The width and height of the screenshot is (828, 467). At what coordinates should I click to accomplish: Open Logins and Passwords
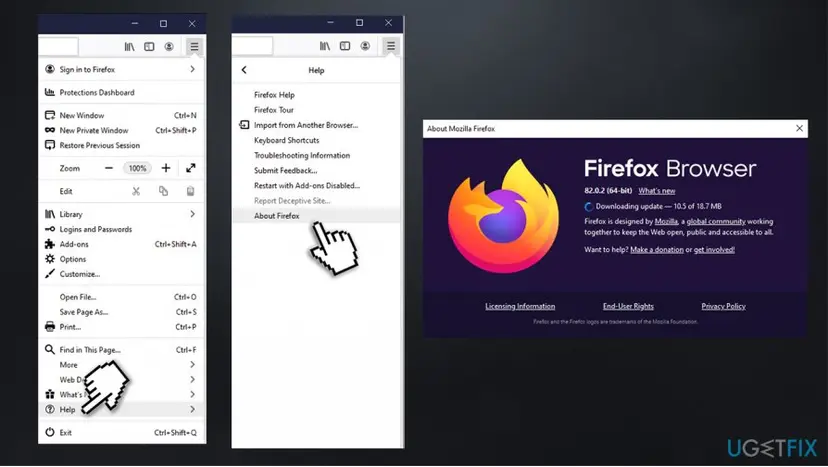pos(122,229)
